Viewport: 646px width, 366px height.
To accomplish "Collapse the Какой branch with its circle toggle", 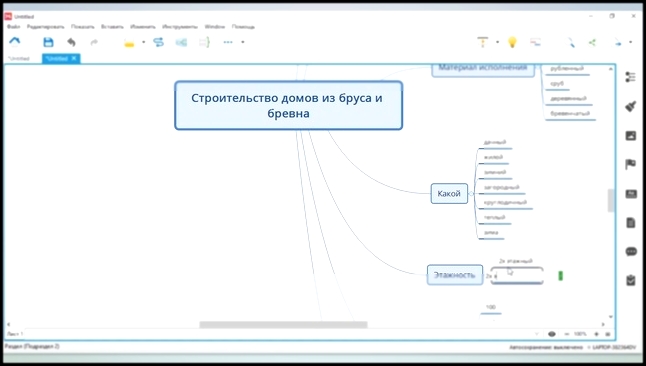I will (471, 194).
